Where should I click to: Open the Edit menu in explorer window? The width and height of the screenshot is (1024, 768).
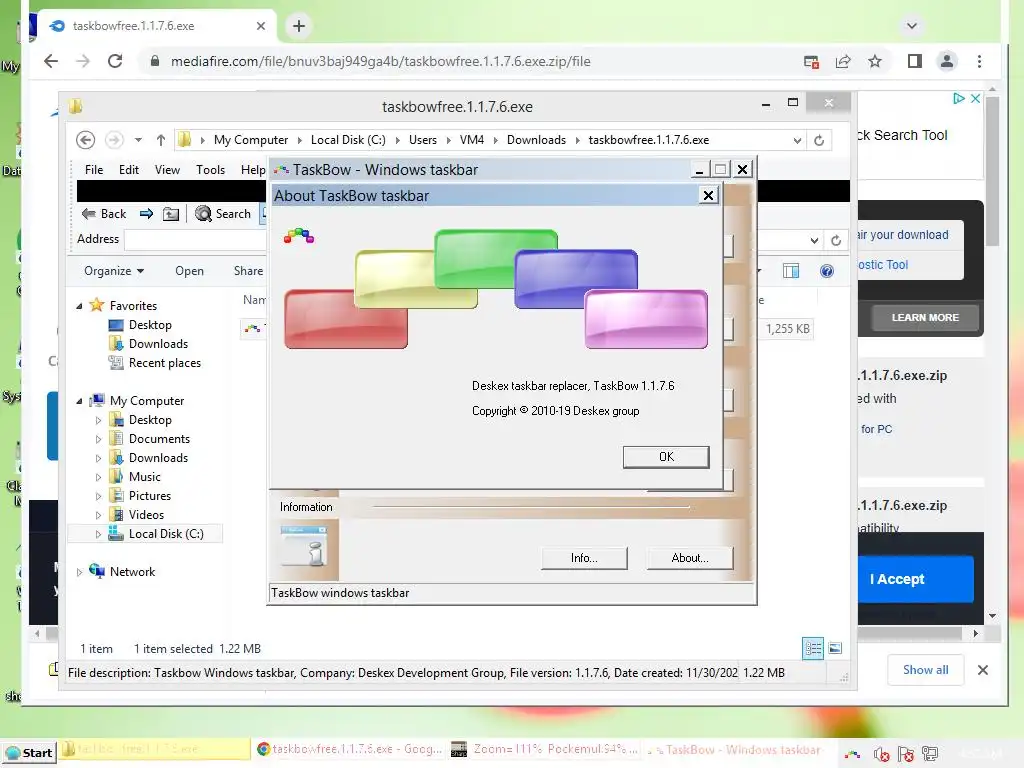[129, 170]
